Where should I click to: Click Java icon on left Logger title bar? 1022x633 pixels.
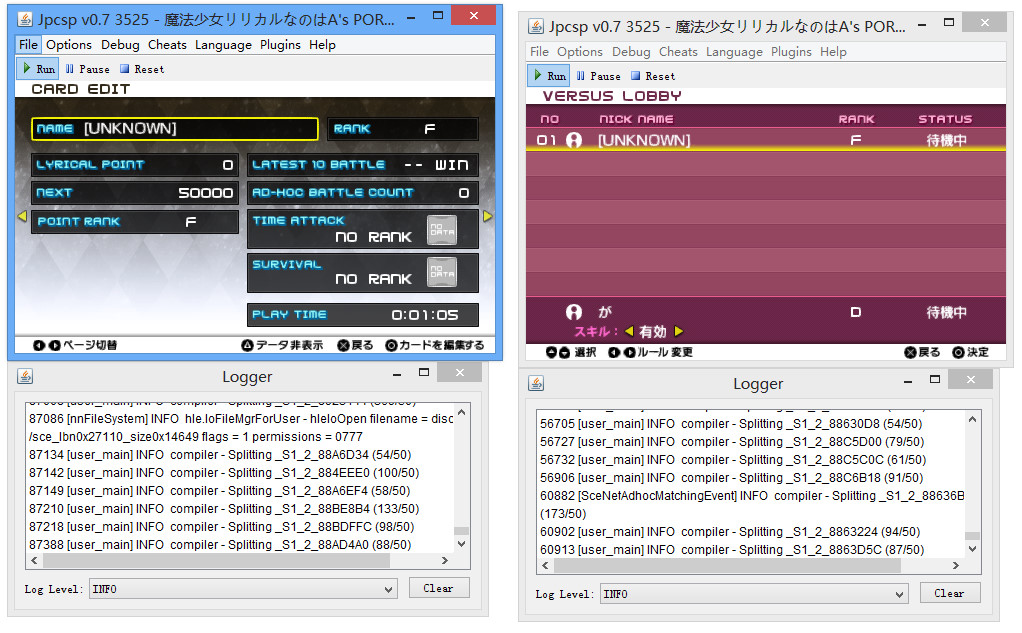pos(25,376)
